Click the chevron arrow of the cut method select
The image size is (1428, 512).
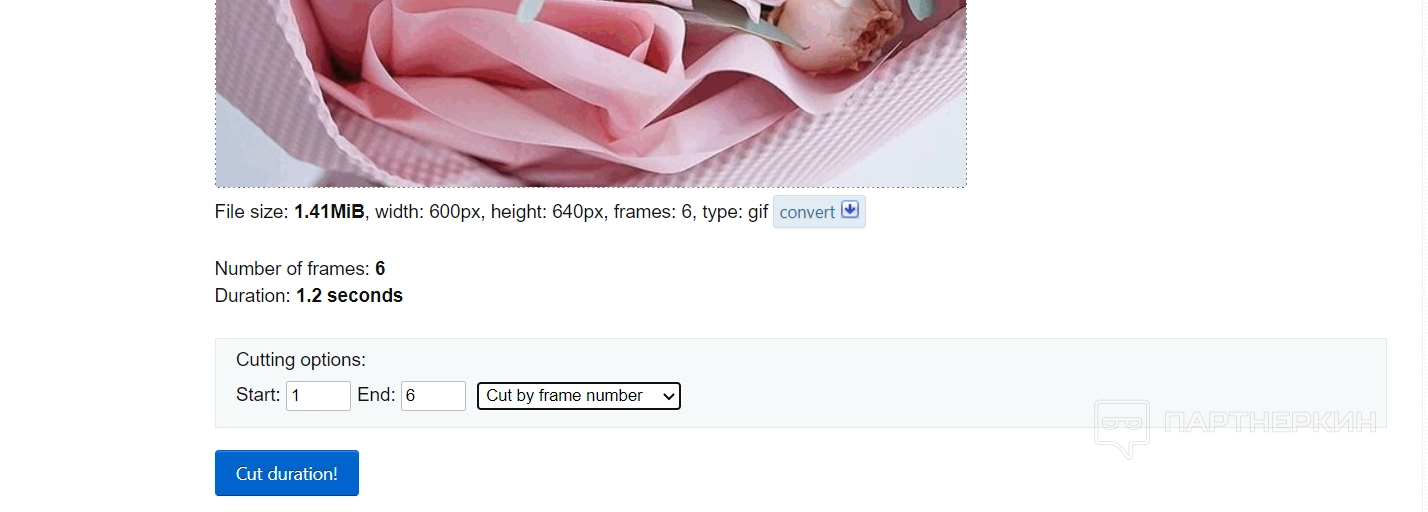pos(669,396)
